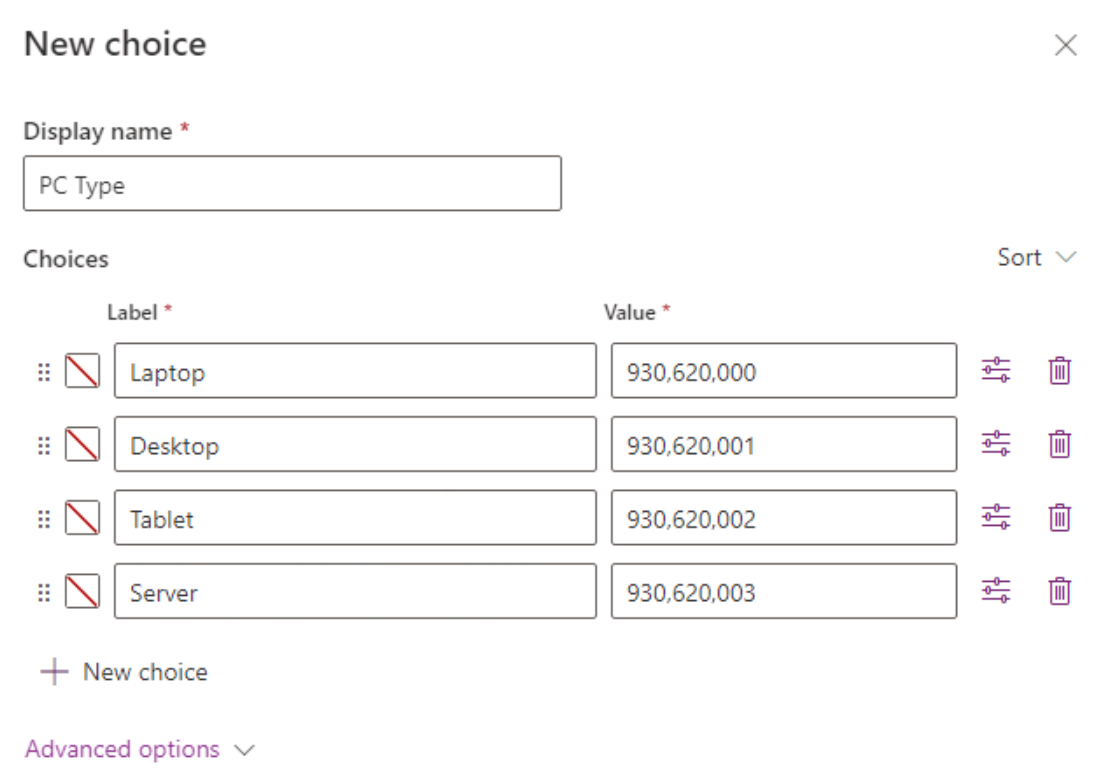
Task: Delete the Laptop choice
Action: 1060,371
